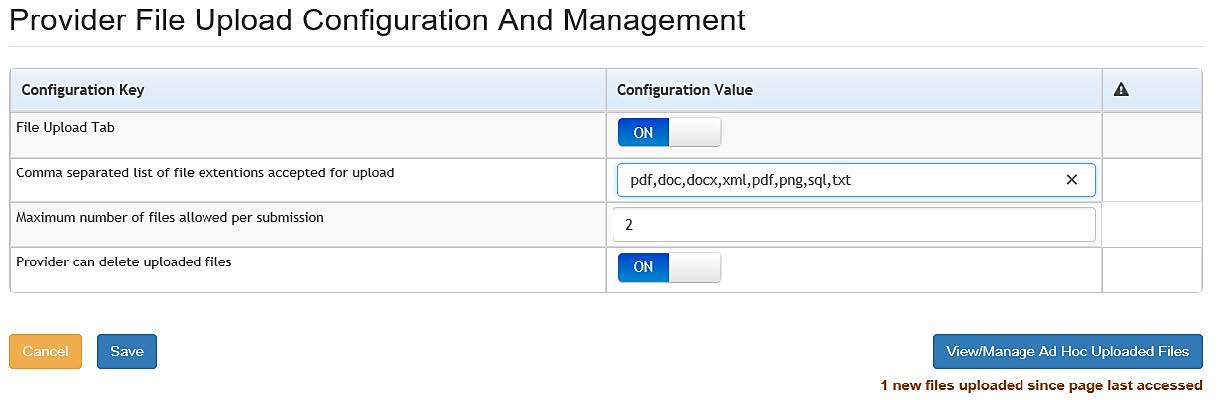
Task: Open View/Manage Ad Hoc Uploaded Files
Action: [x=1067, y=351]
